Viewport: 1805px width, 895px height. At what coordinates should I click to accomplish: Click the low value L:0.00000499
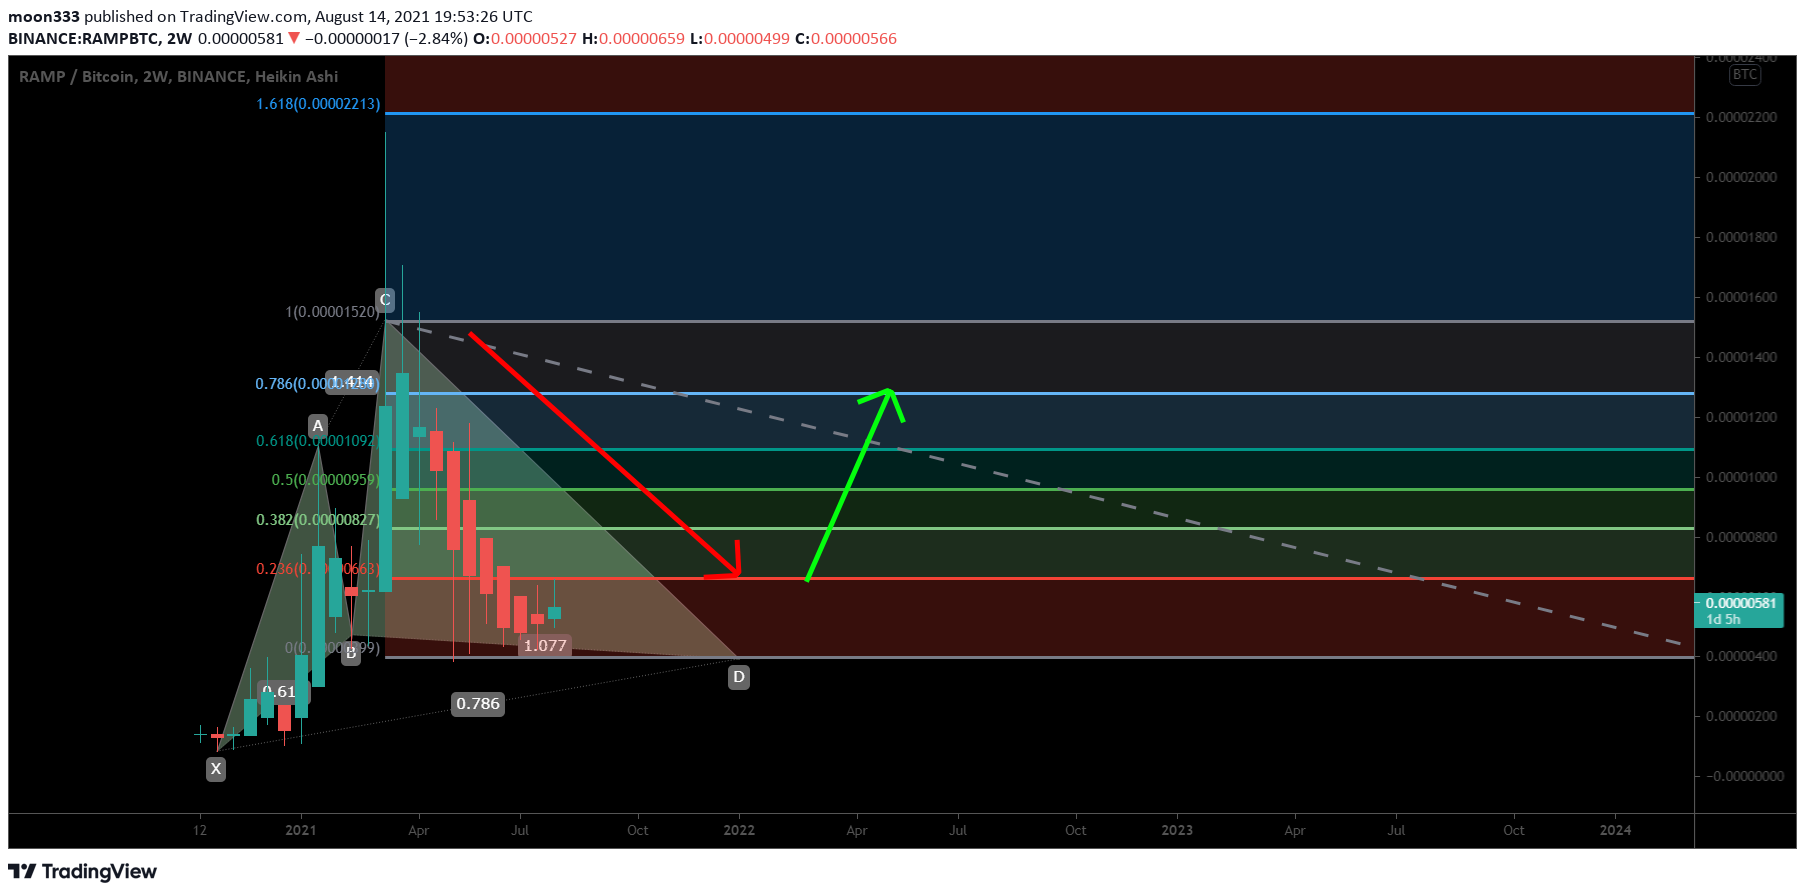pos(740,39)
